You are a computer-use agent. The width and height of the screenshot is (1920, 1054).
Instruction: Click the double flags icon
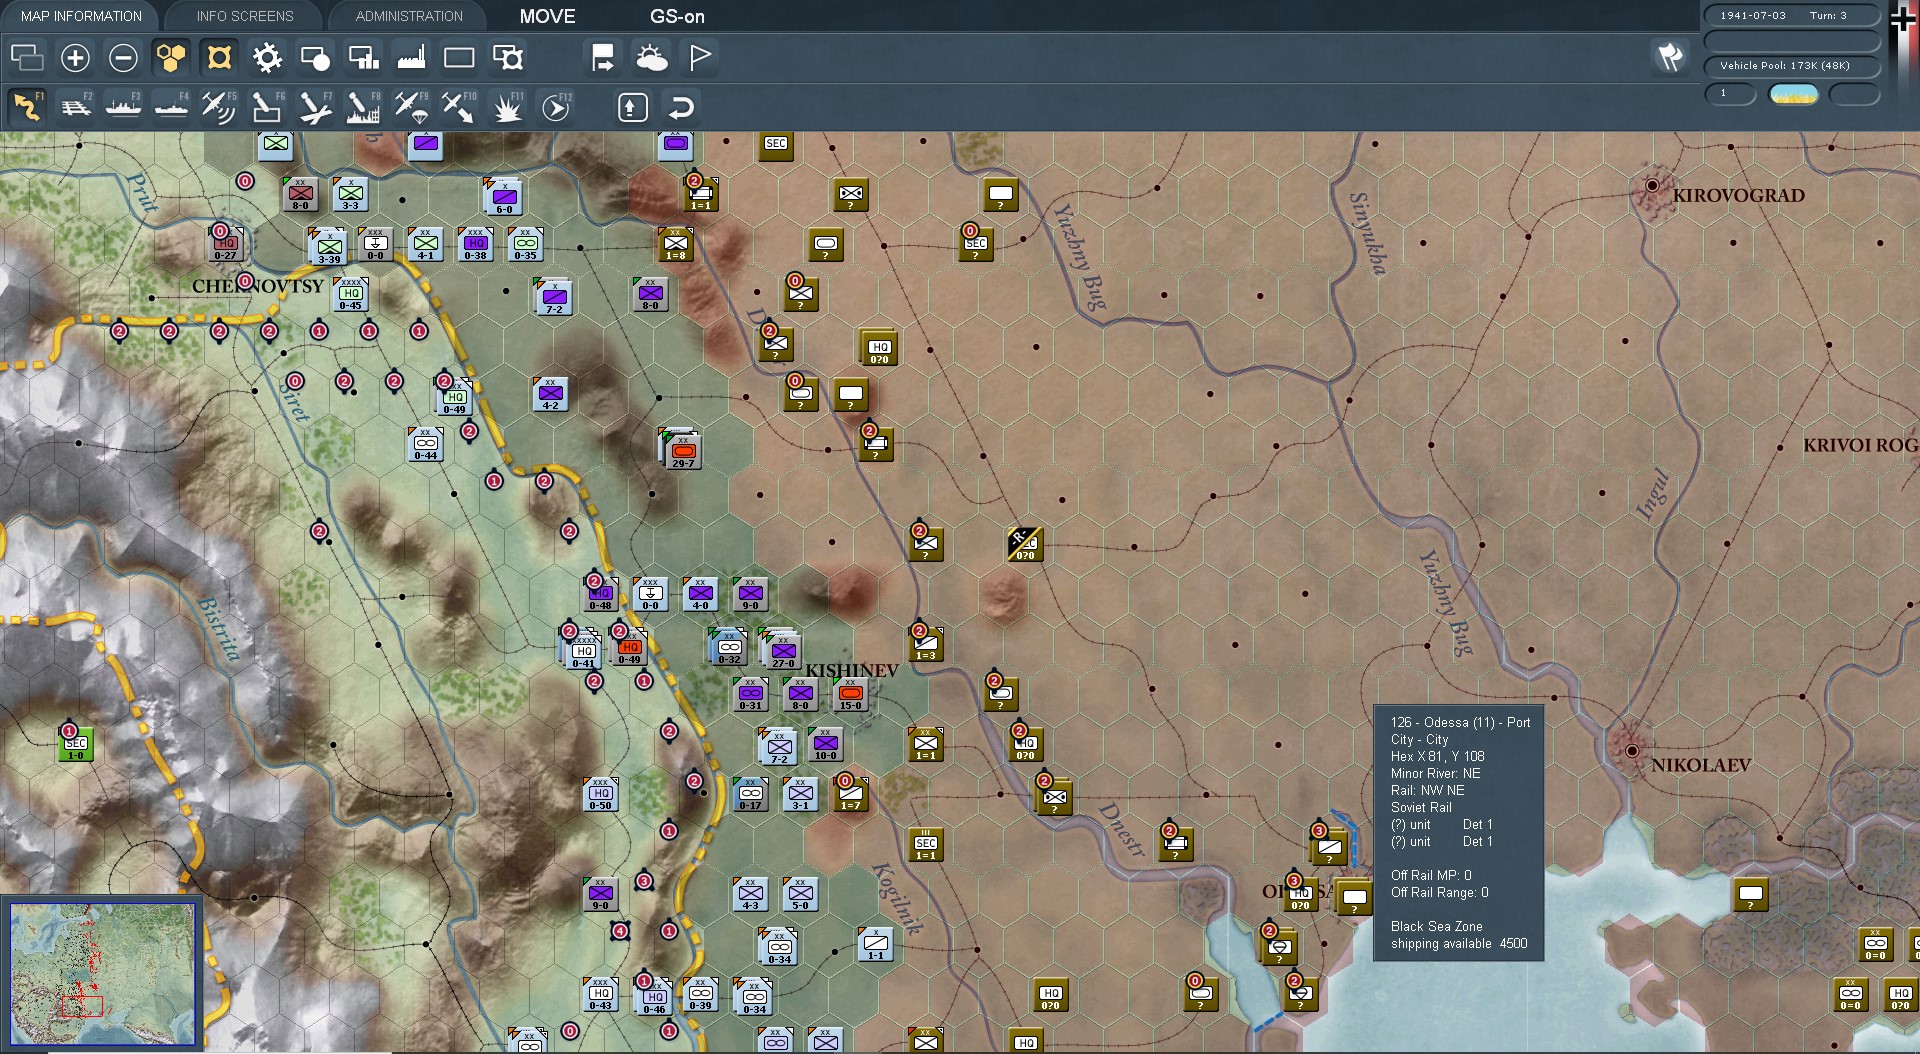tap(1670, 57)
